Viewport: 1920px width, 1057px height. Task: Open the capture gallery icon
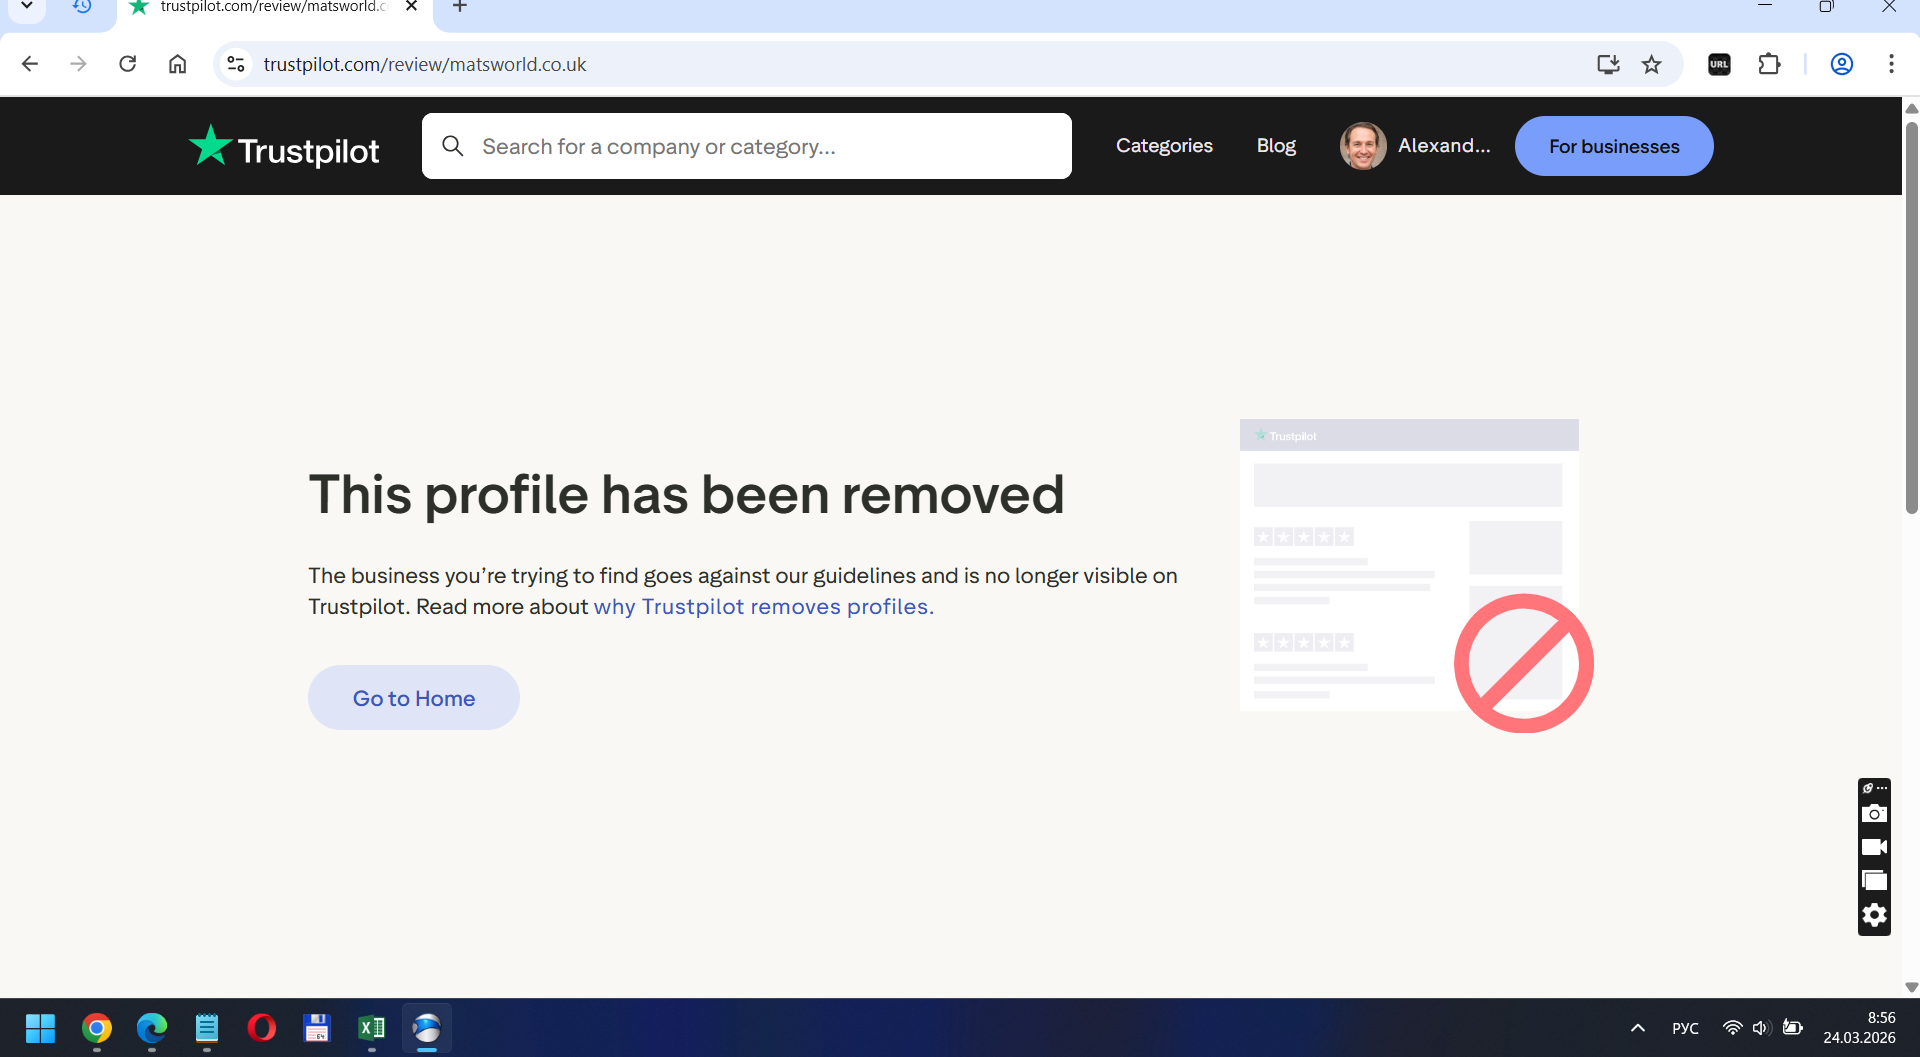[x=1874, y=881]
